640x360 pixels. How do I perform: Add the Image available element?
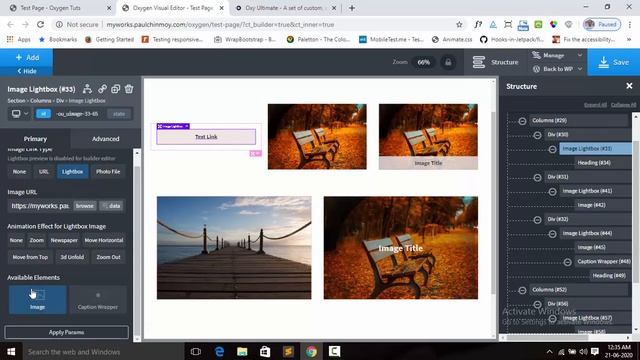click(x=38, y=300)
